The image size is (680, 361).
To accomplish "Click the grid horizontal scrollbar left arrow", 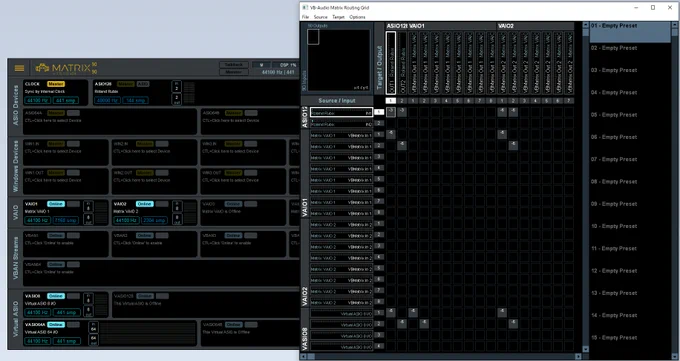I will [303, 356].
